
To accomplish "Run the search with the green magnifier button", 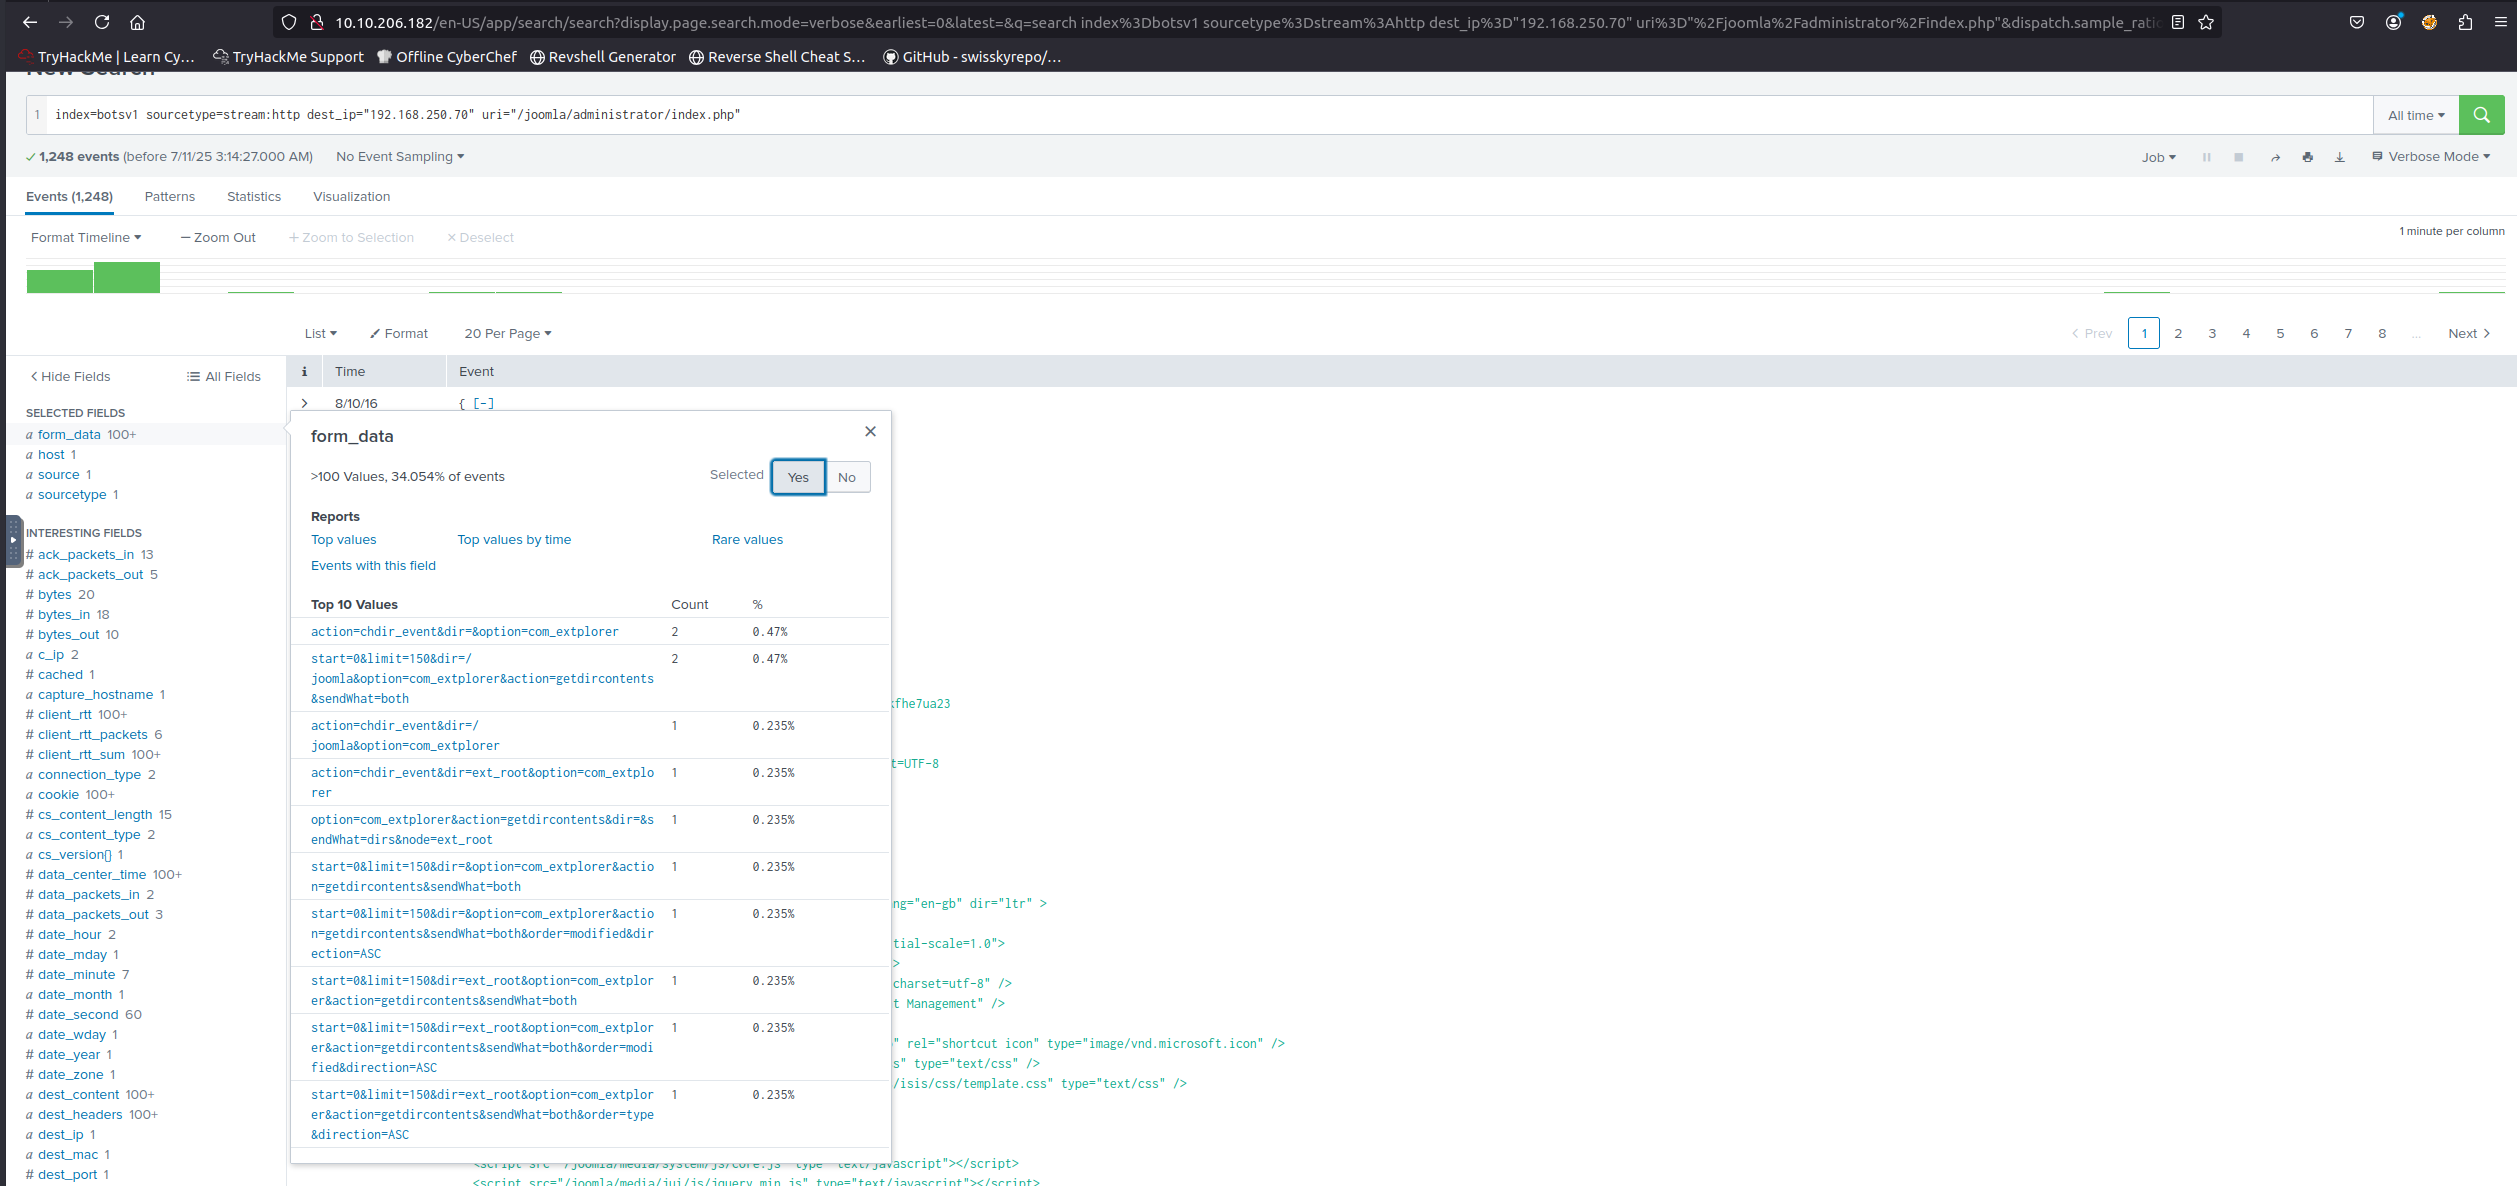I will (2481, 115).
